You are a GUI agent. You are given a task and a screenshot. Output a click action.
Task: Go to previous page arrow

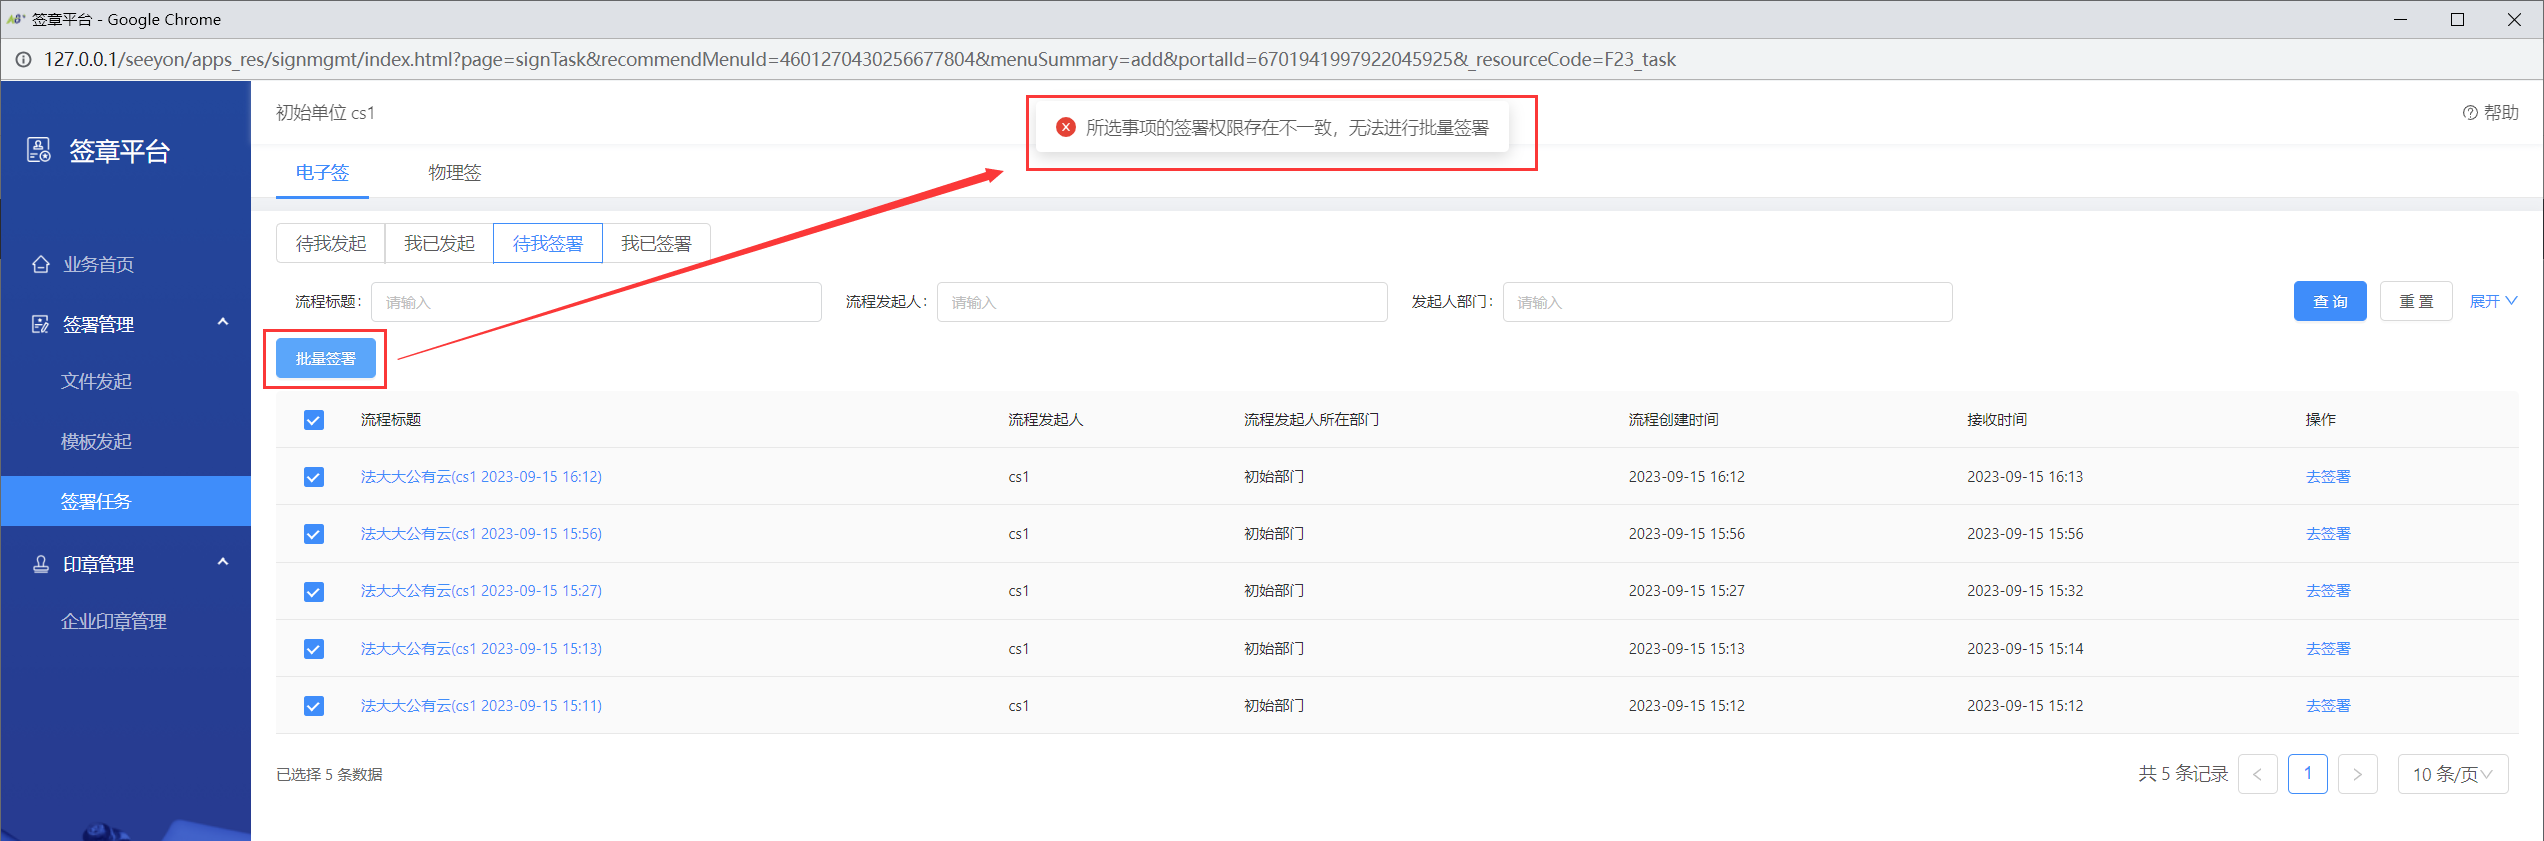tap(2257, 774)
